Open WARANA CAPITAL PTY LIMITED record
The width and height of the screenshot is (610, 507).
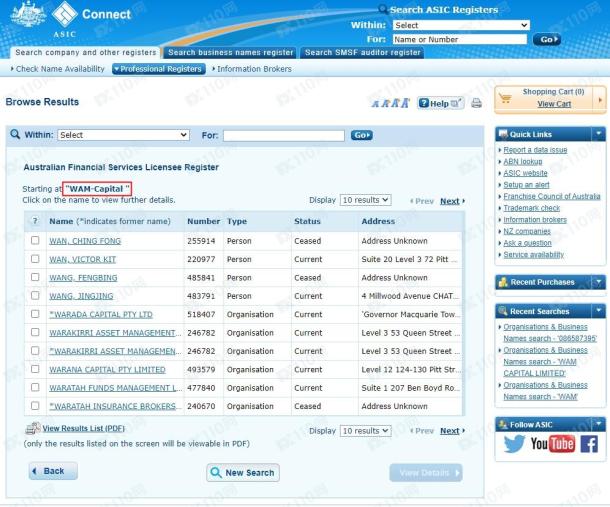point(107,370)
